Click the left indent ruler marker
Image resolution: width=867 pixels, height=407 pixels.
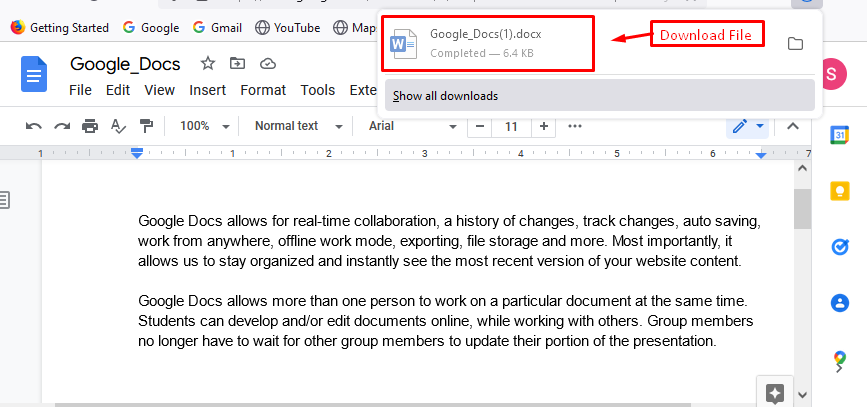(137, 153)
